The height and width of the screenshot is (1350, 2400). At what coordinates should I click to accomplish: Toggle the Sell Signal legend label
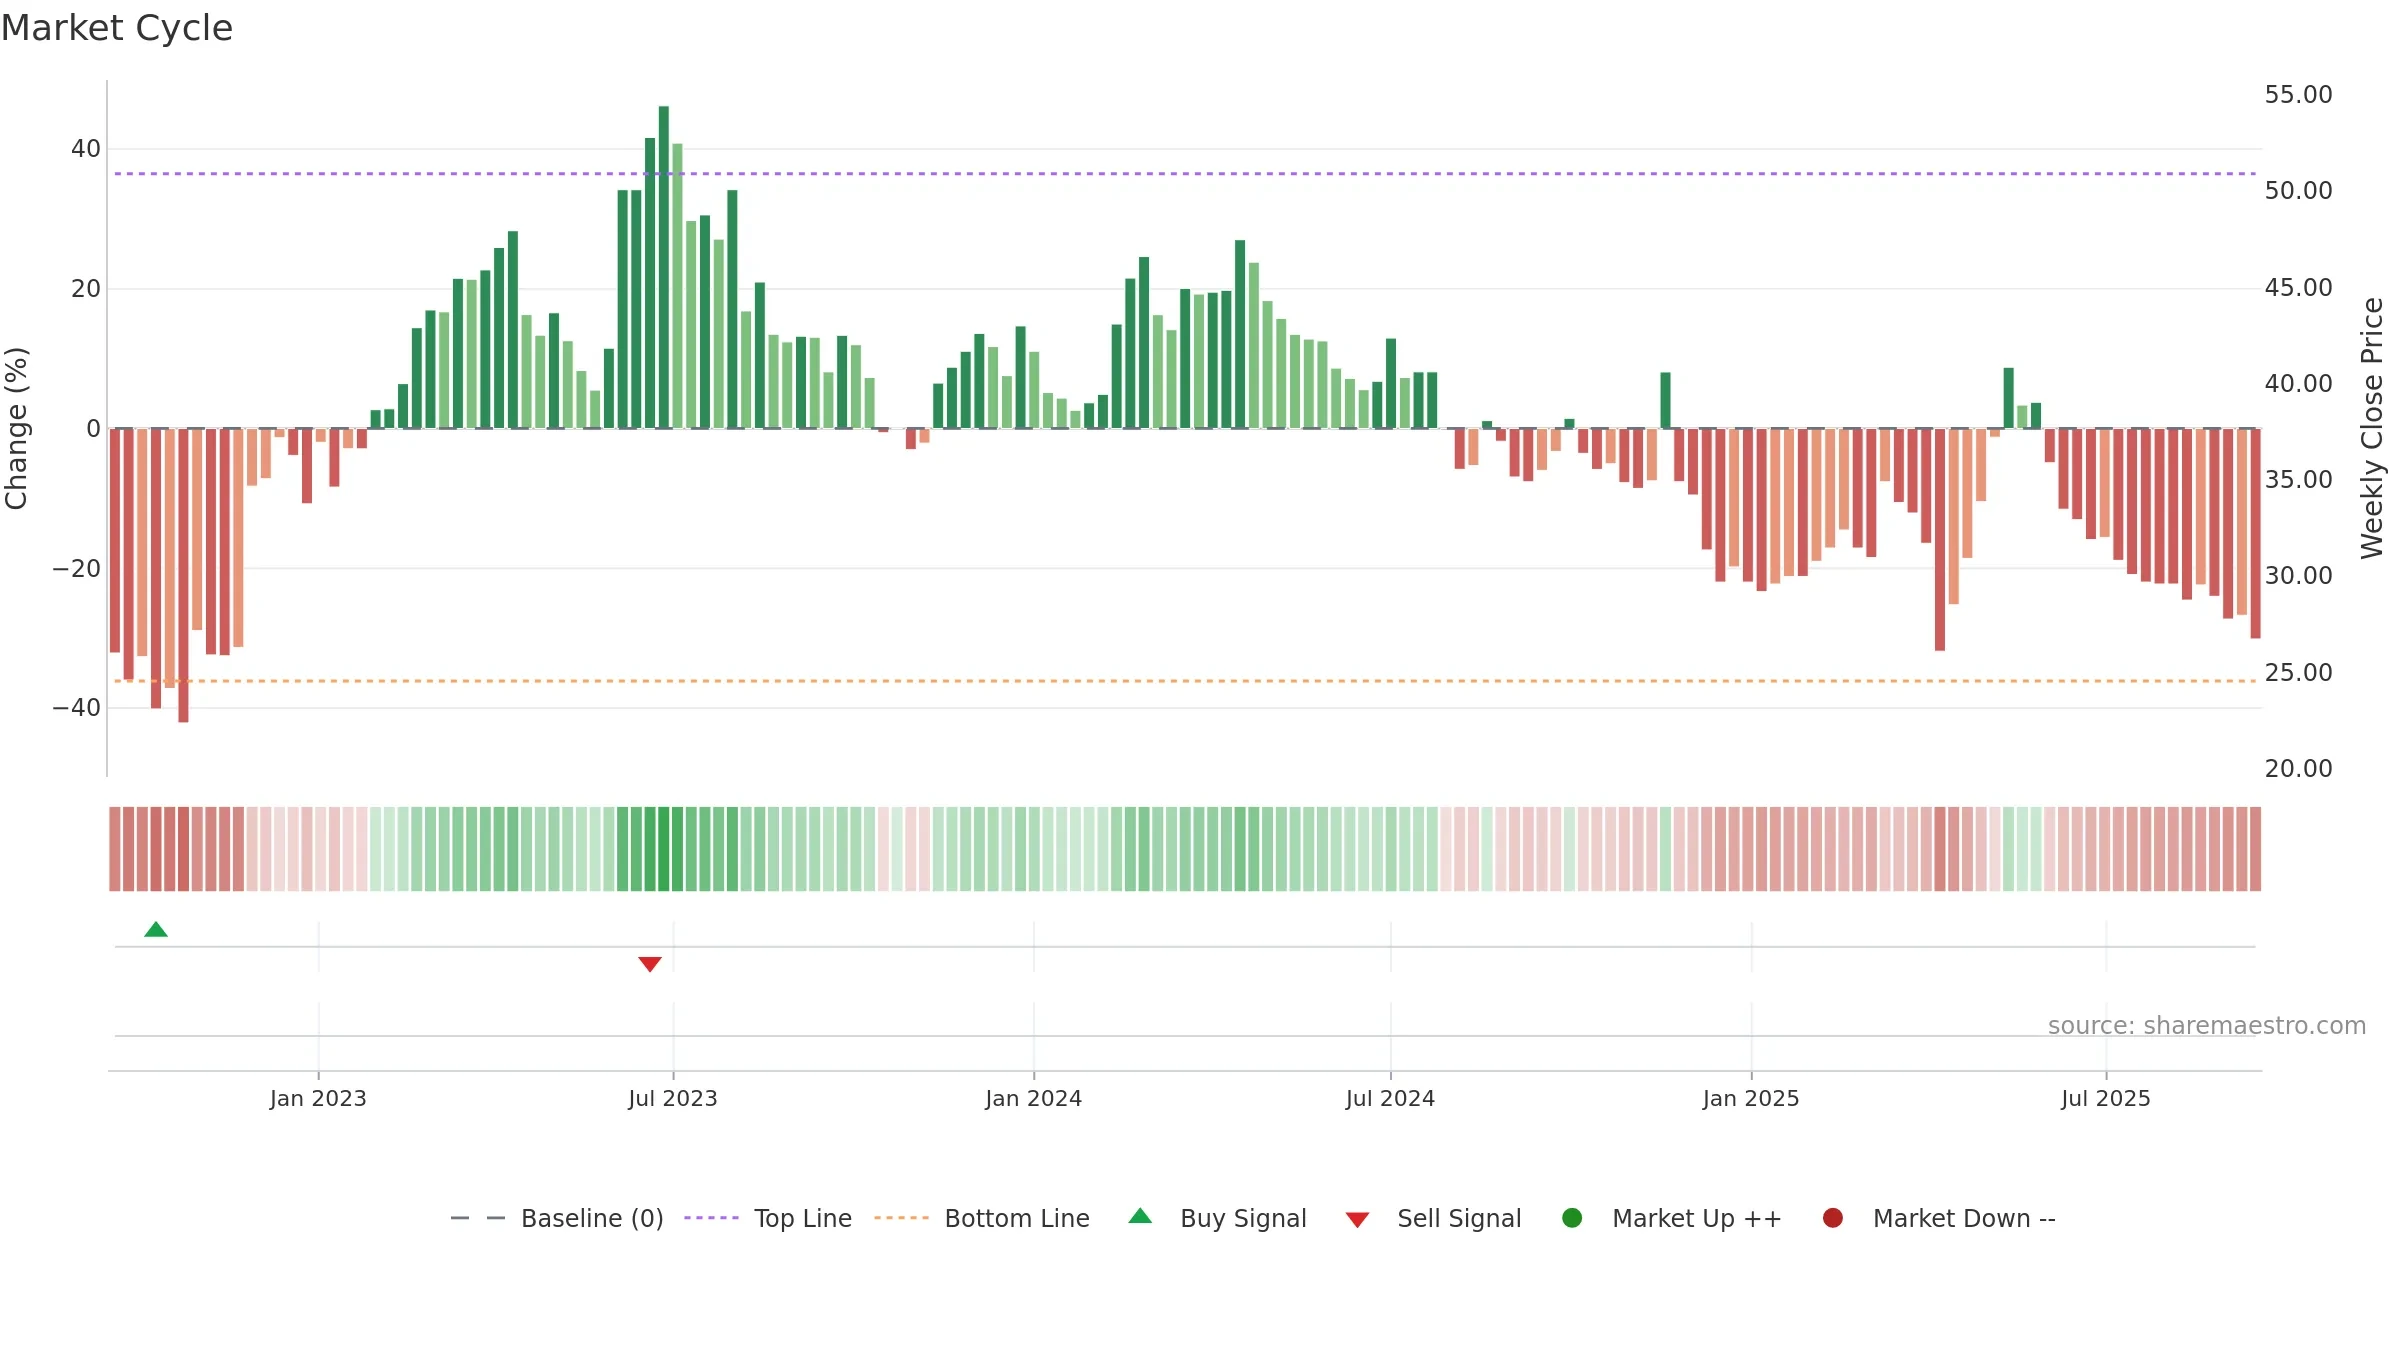click(1459, 1218)
